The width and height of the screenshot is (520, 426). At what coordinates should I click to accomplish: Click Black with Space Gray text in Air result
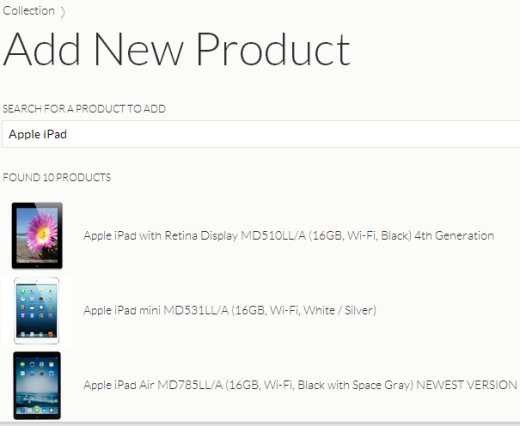click(x=355, y=385)
